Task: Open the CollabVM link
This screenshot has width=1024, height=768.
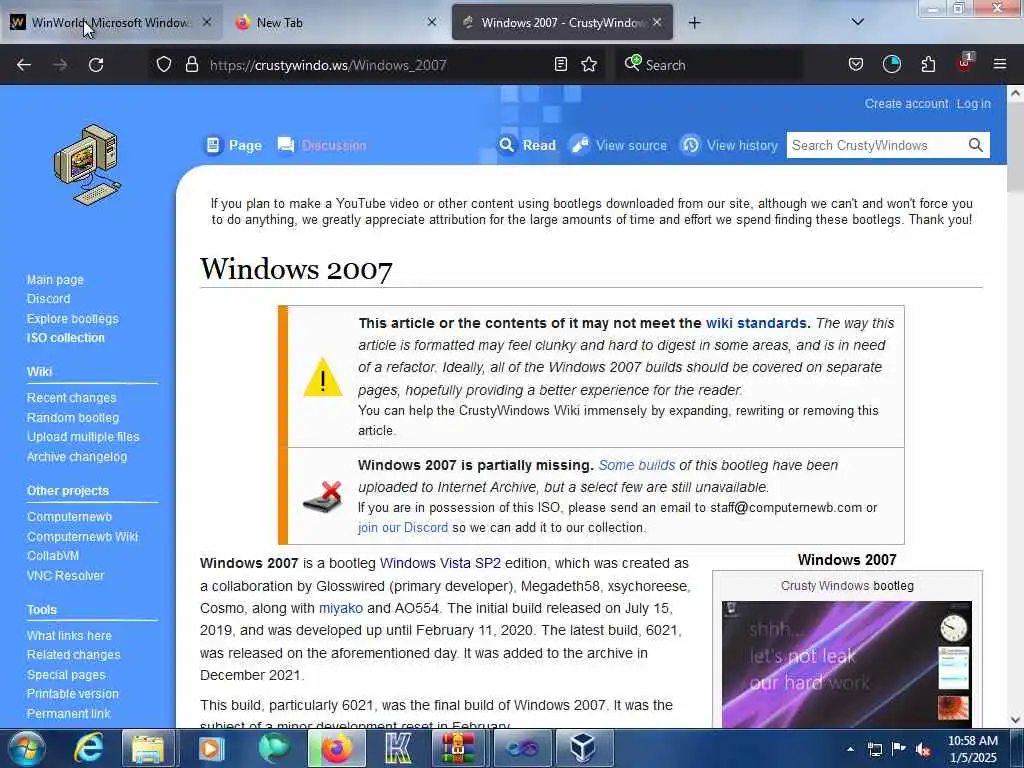Action: pyautogui.click(x=53, y=556)
